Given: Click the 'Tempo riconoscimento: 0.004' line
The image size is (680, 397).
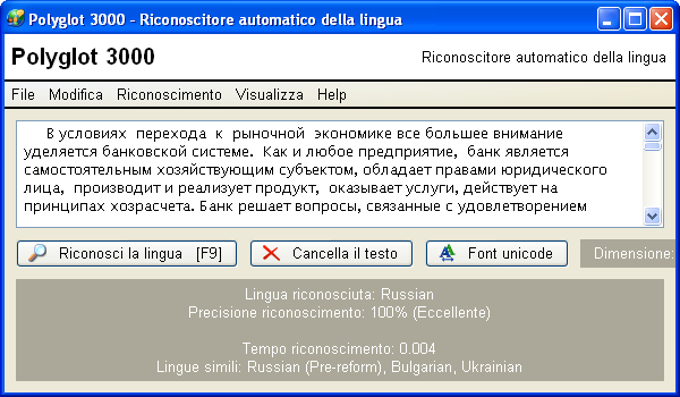Looking at the screenshot, I should (339, 348).
